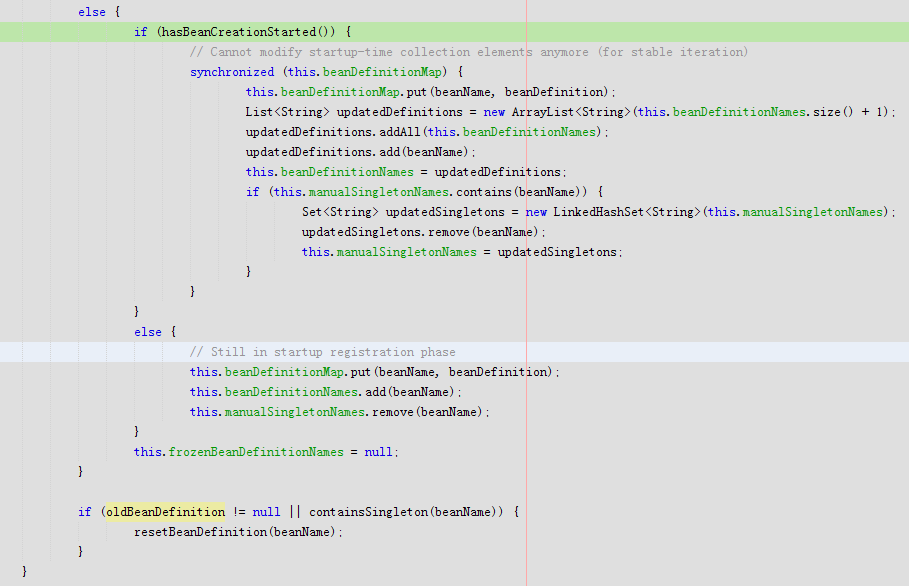Click the synchronized keyword
The height and width of the screenshot is (586, 909).
(x=232, y=72)
